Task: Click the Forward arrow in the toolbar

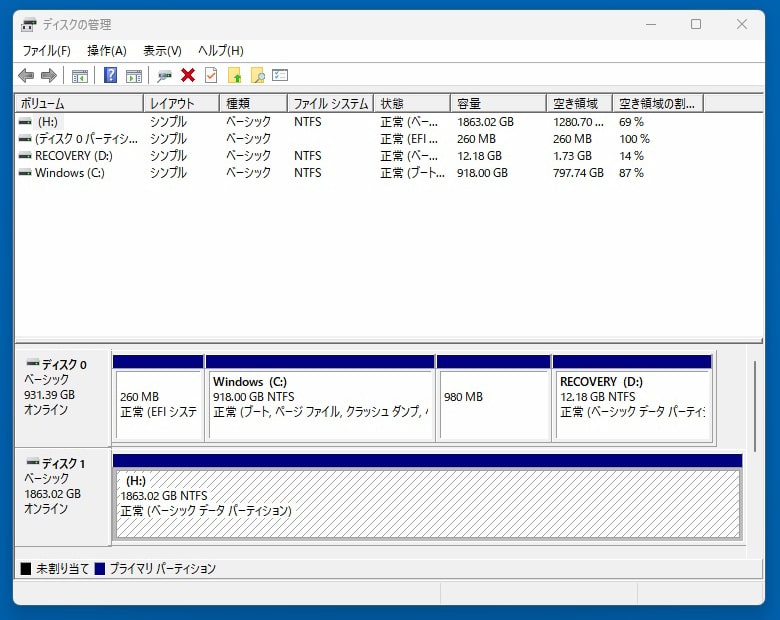Action: pos(48,76)
